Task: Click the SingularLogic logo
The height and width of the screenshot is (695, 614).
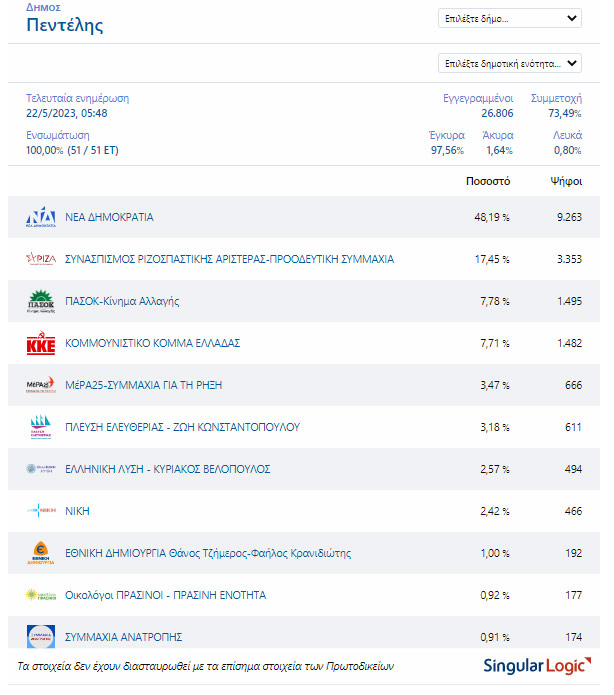Action: (x=537, y=666)
